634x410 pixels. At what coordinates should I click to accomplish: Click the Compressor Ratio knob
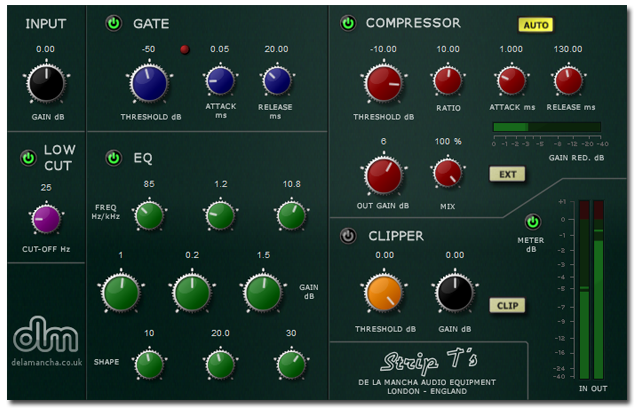448,81
